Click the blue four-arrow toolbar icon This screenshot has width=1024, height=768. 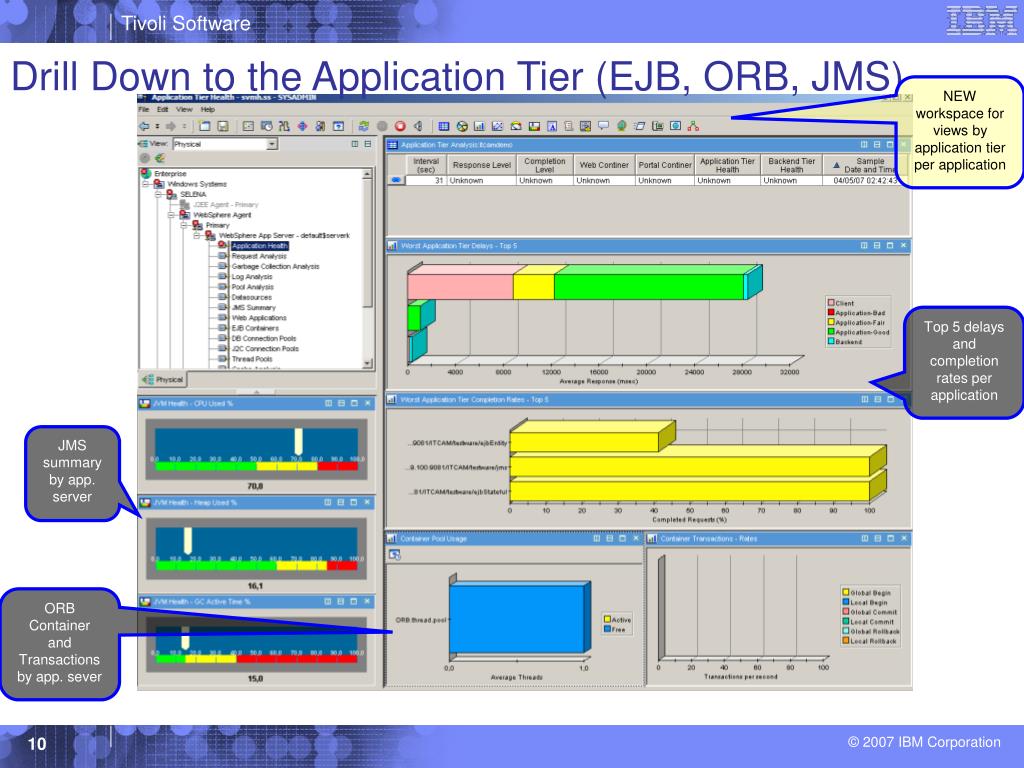point(302,126)
